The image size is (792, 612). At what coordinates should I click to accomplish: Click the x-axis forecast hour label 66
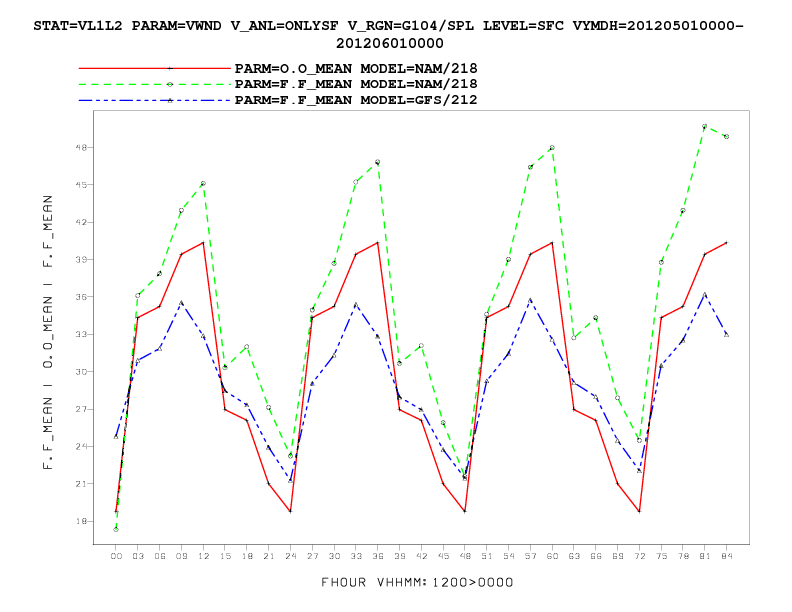point(596,556)
